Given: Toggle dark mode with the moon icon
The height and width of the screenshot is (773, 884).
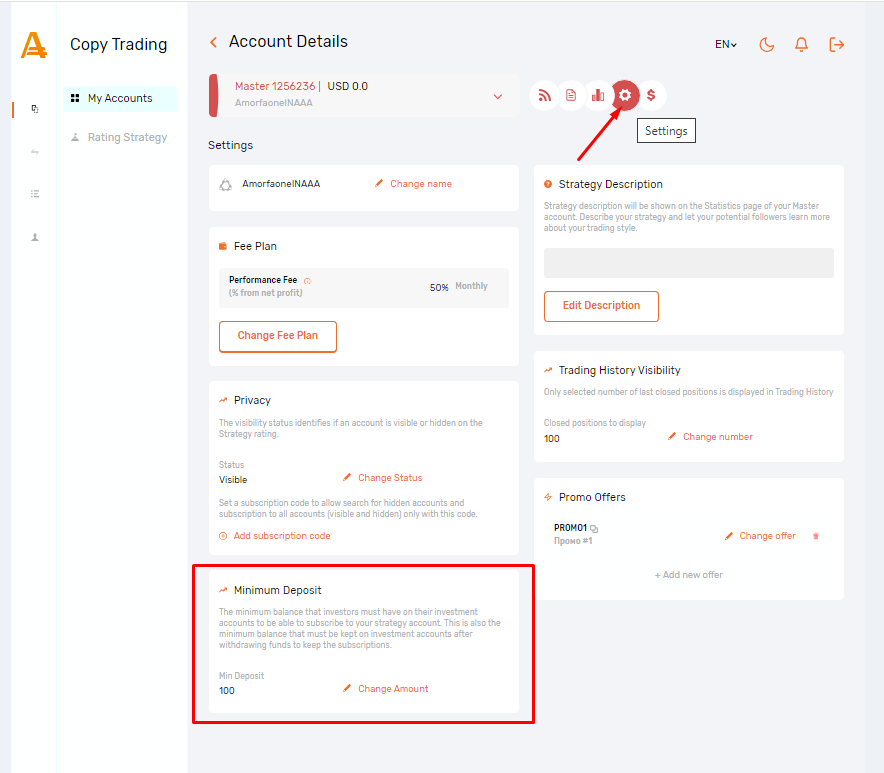Looking at the screenshot, I should point(767,44).
